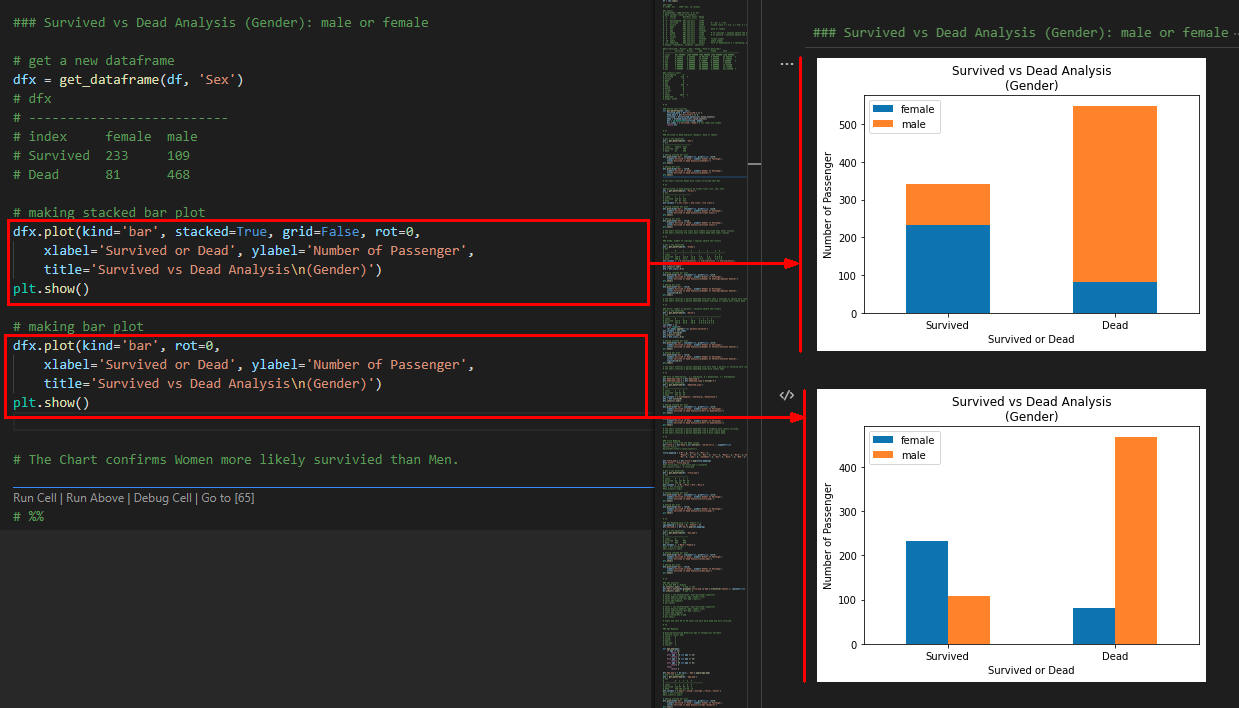The height and width of the screenshot is (708, 1239).
Task: Open the stacked bar chart output image
Action: coord(1011,204)
